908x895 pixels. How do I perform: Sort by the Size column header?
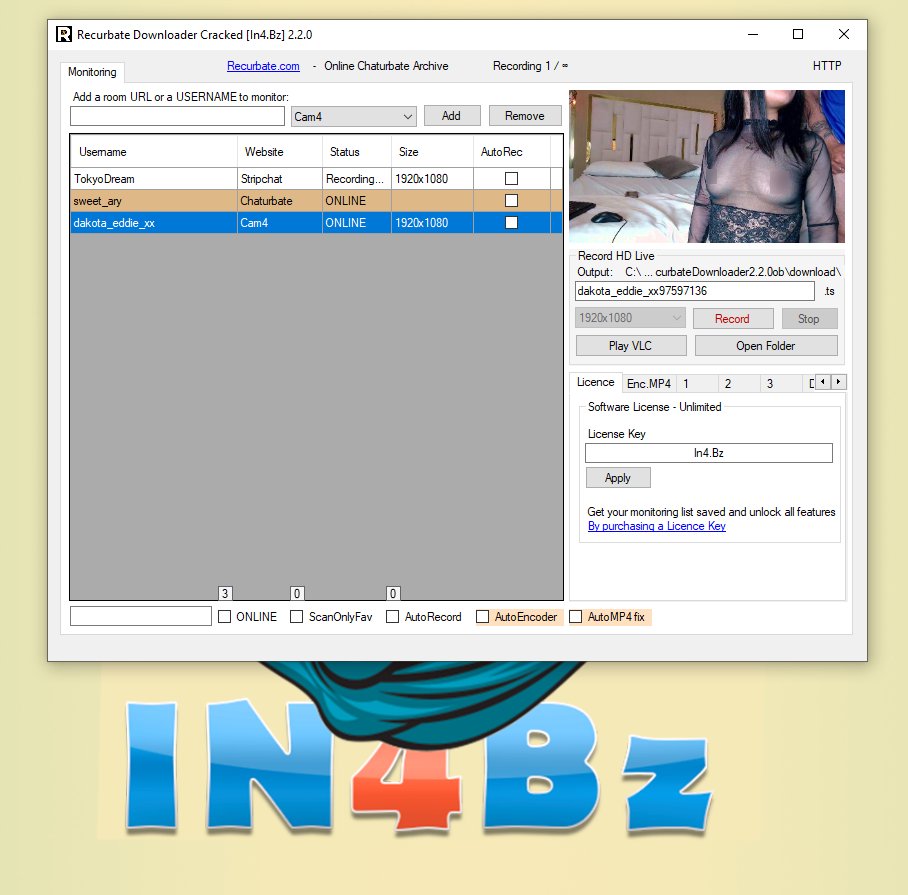coord(432,152)
